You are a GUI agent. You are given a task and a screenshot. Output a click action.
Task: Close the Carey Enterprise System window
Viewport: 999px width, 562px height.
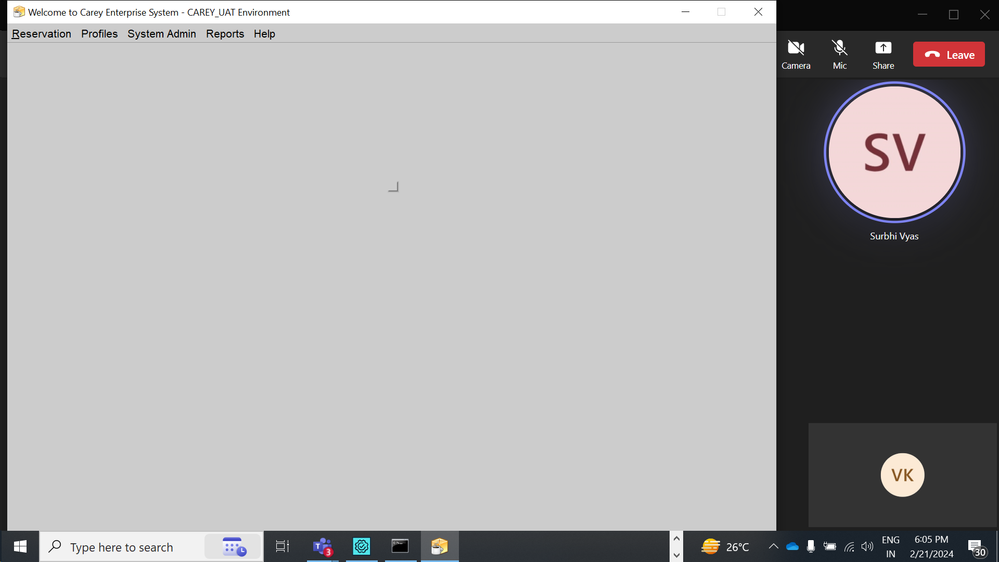(x=758, y=12)
